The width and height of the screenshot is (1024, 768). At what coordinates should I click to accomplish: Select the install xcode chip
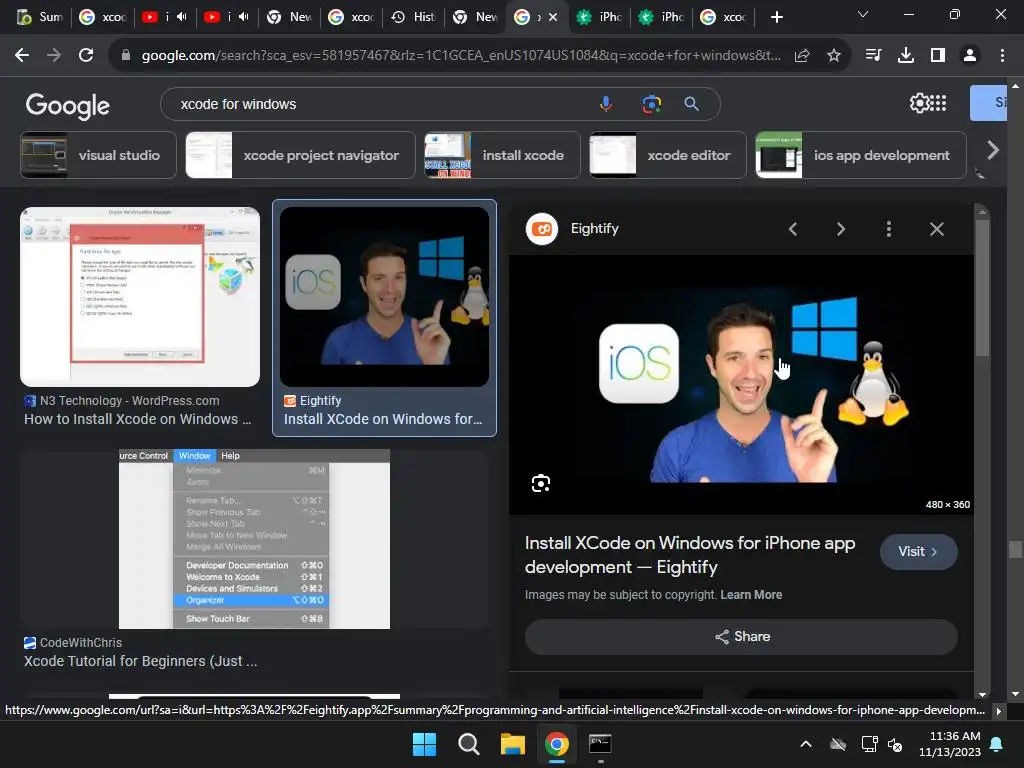502,155
